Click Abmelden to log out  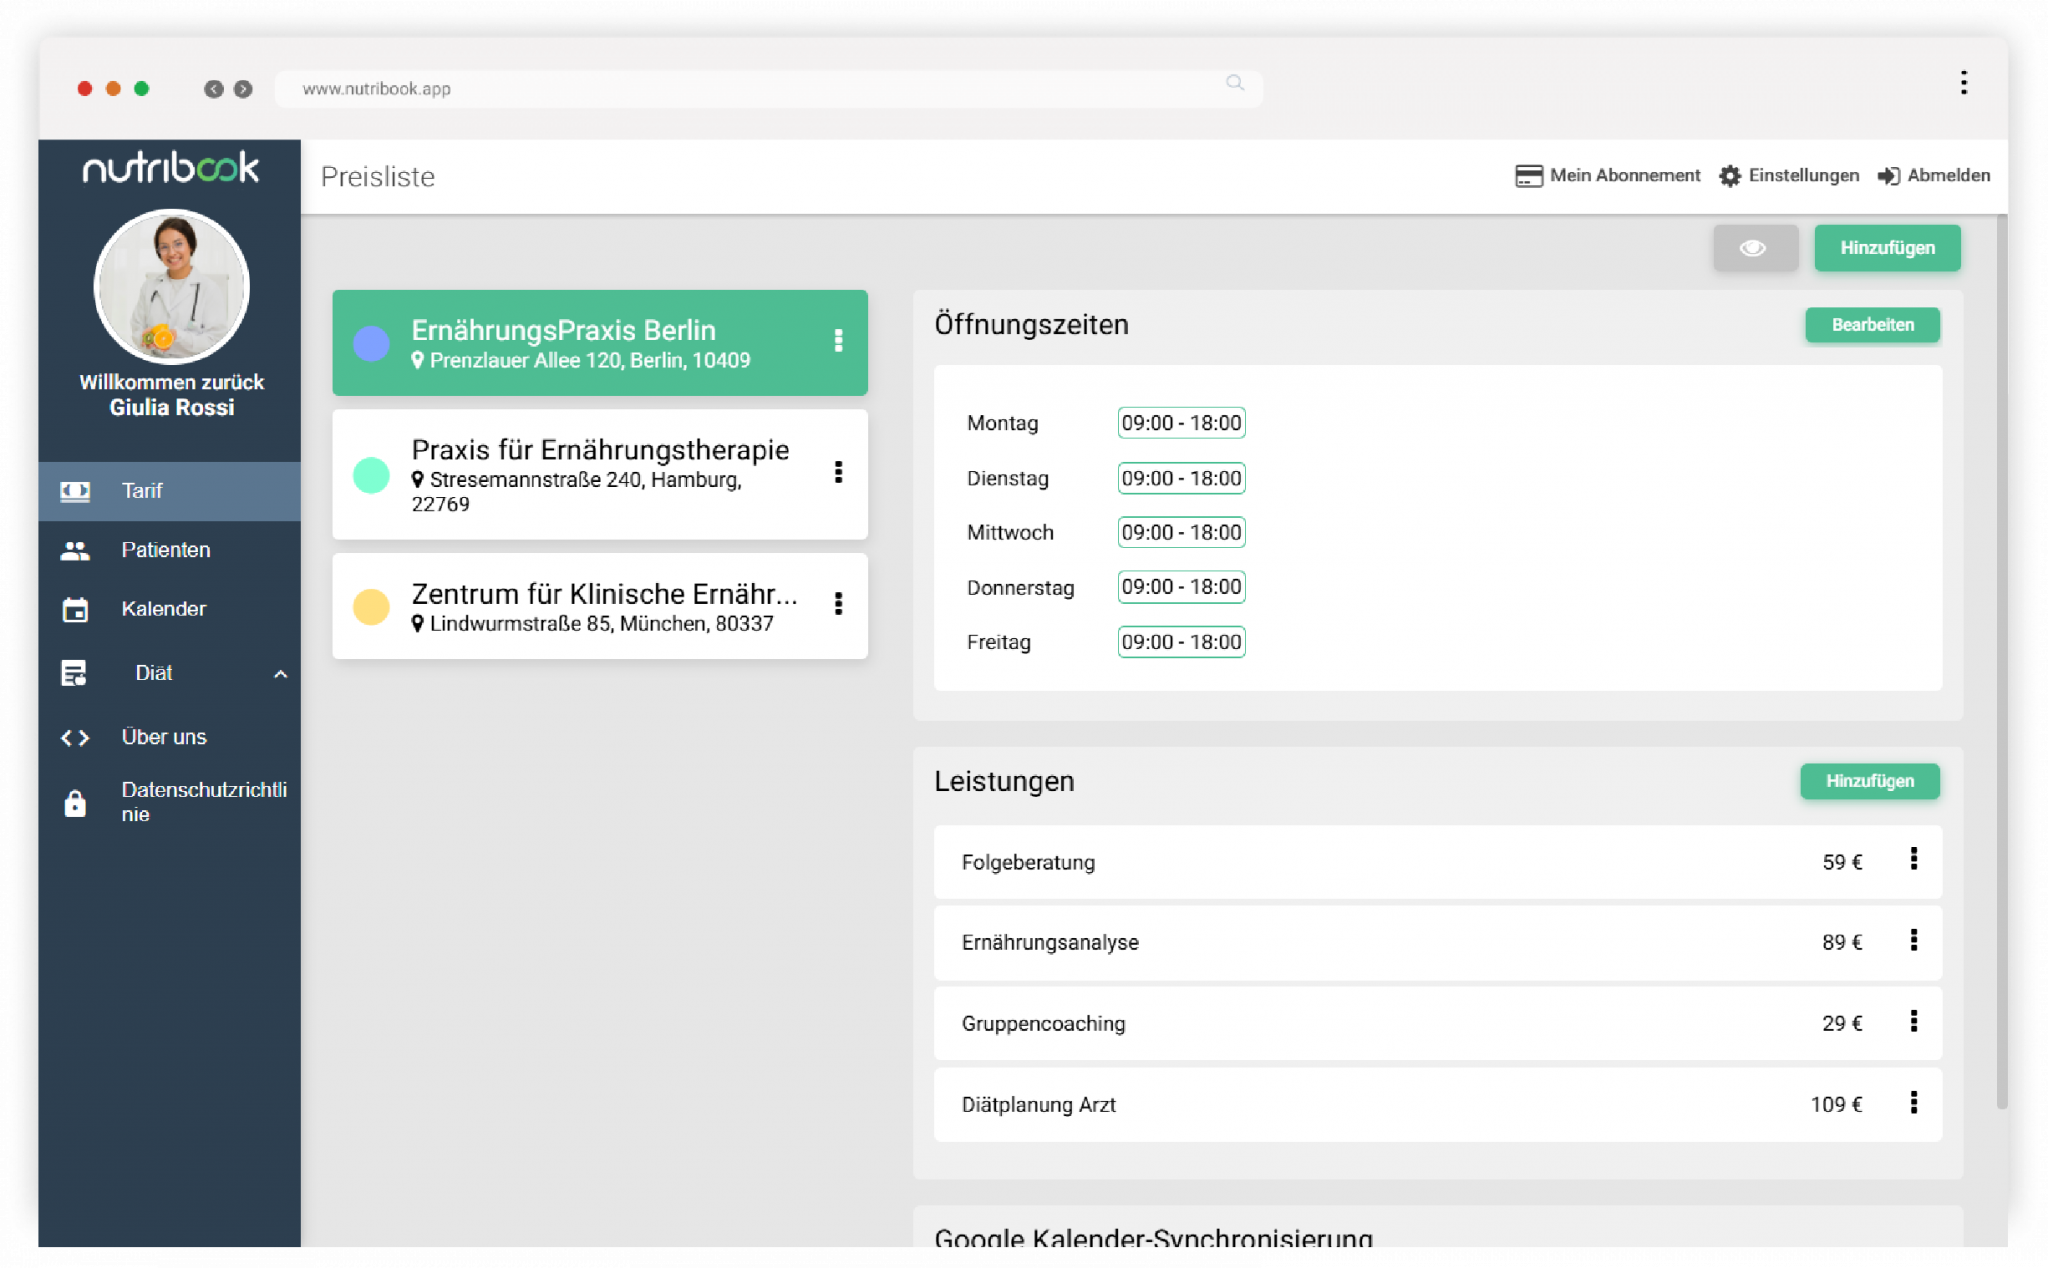point(1934,176)
